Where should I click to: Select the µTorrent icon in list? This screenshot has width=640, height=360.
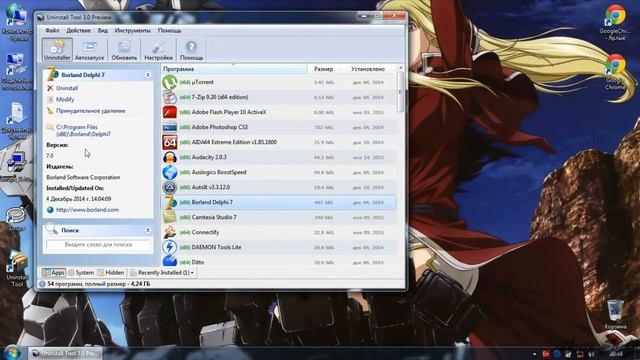(x=169, y=82)
